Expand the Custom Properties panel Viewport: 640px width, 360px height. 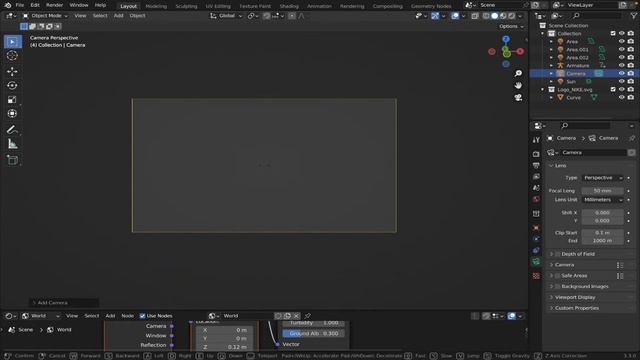point(576,308)
